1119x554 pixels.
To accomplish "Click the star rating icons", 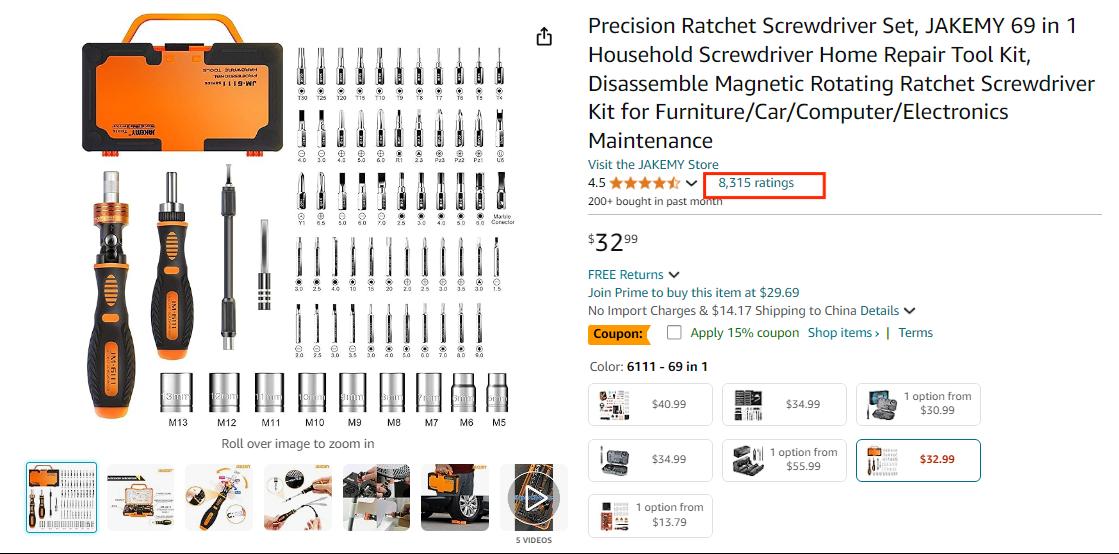I will point(644,183).
